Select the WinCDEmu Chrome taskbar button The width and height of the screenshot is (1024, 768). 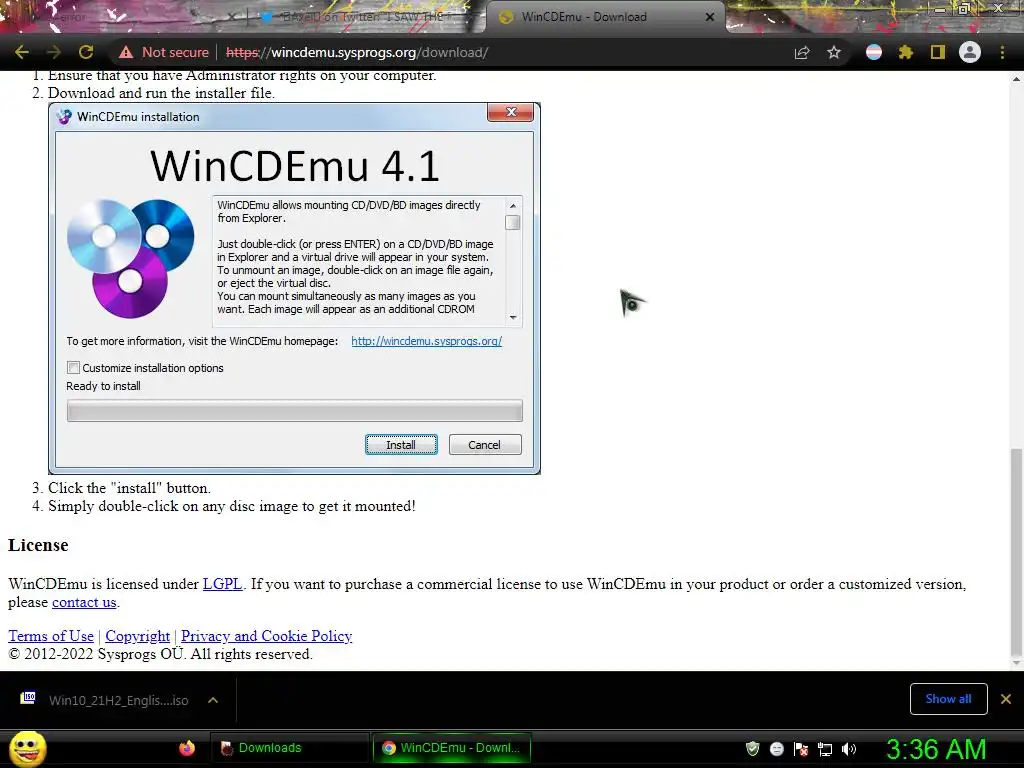[451, 748]
